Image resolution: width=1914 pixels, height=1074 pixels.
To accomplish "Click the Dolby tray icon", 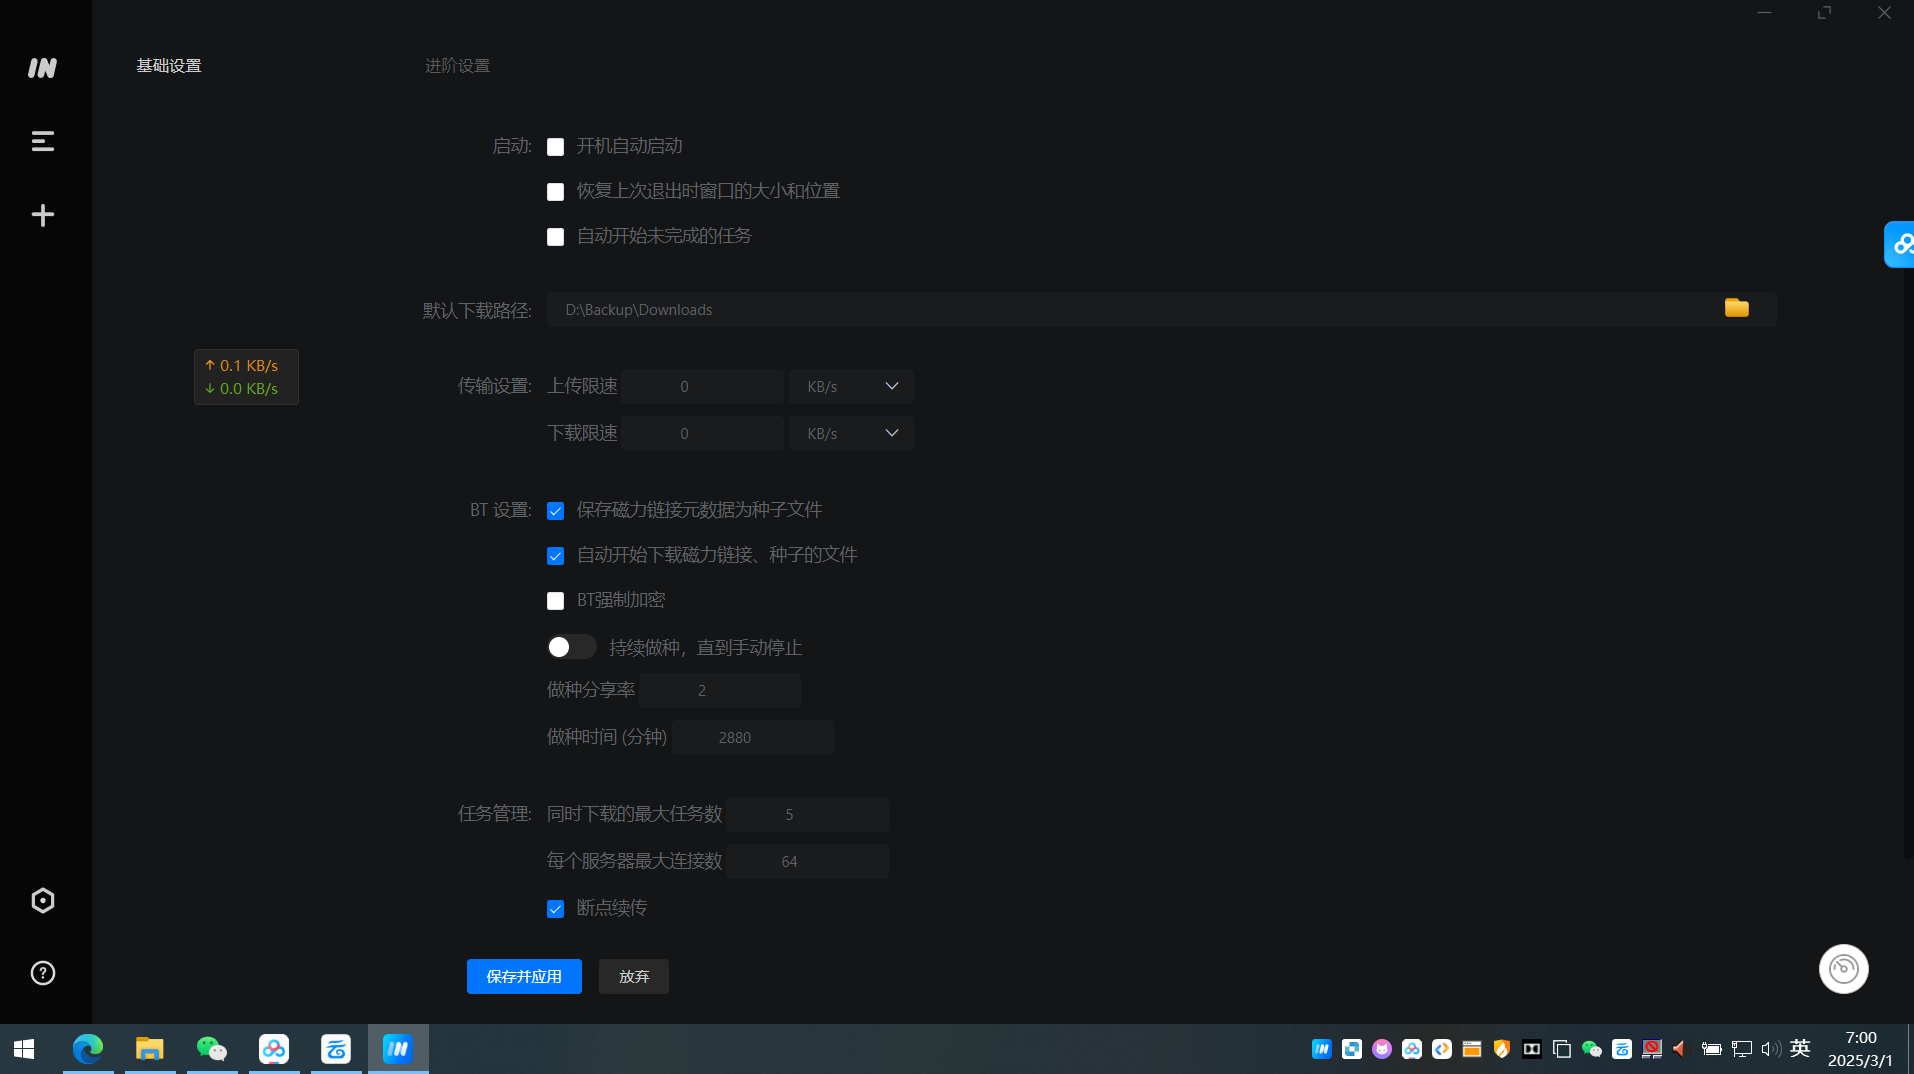I will click(x=1532, y=1049).
